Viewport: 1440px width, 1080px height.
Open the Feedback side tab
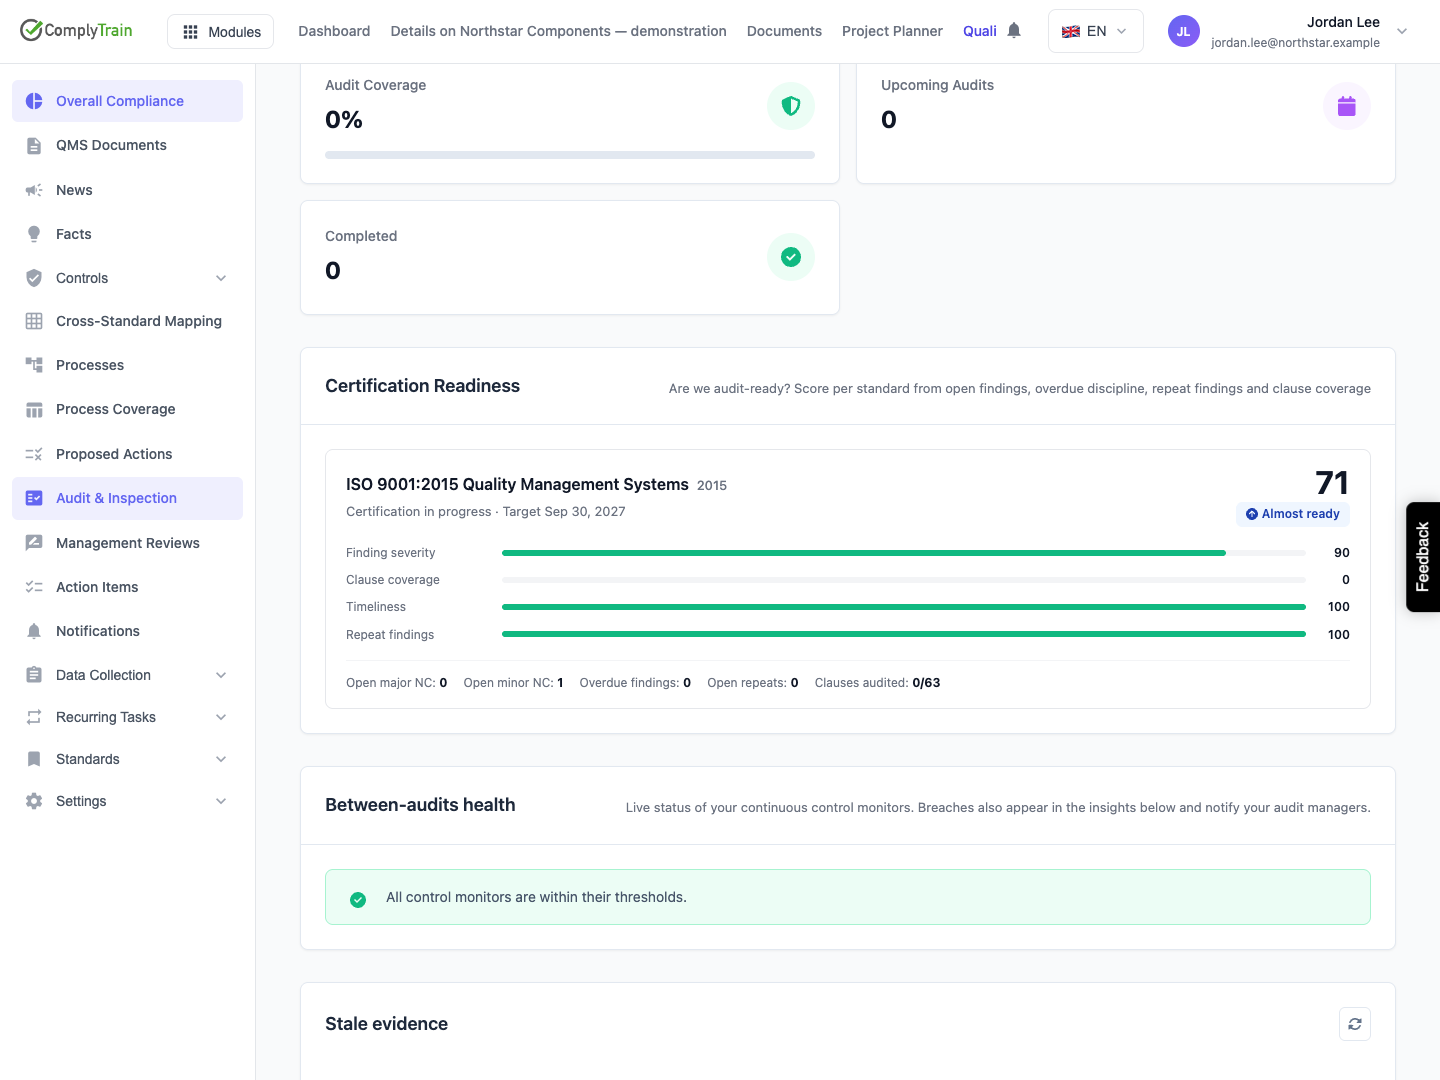1423,557
